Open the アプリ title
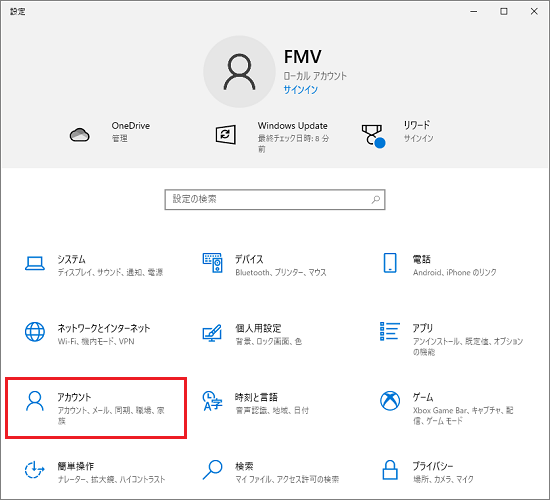Screen dimensions: 550x500 click(x=423, y=328)
